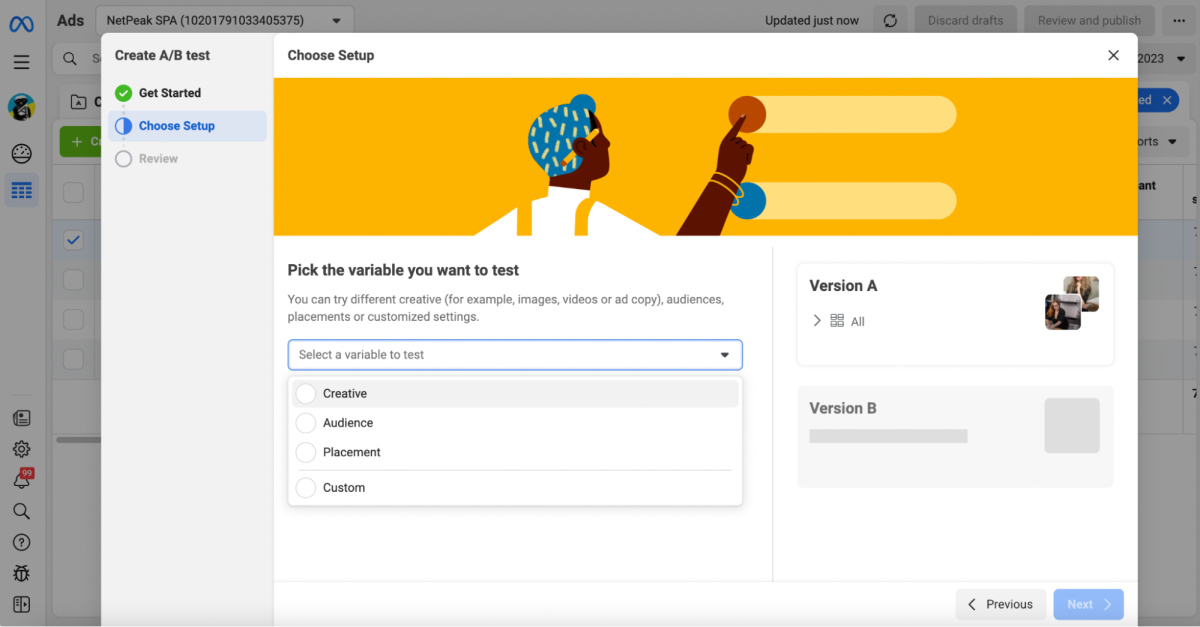Toggle the sidebar panel icon at the bottom

[x=21, y=604]
